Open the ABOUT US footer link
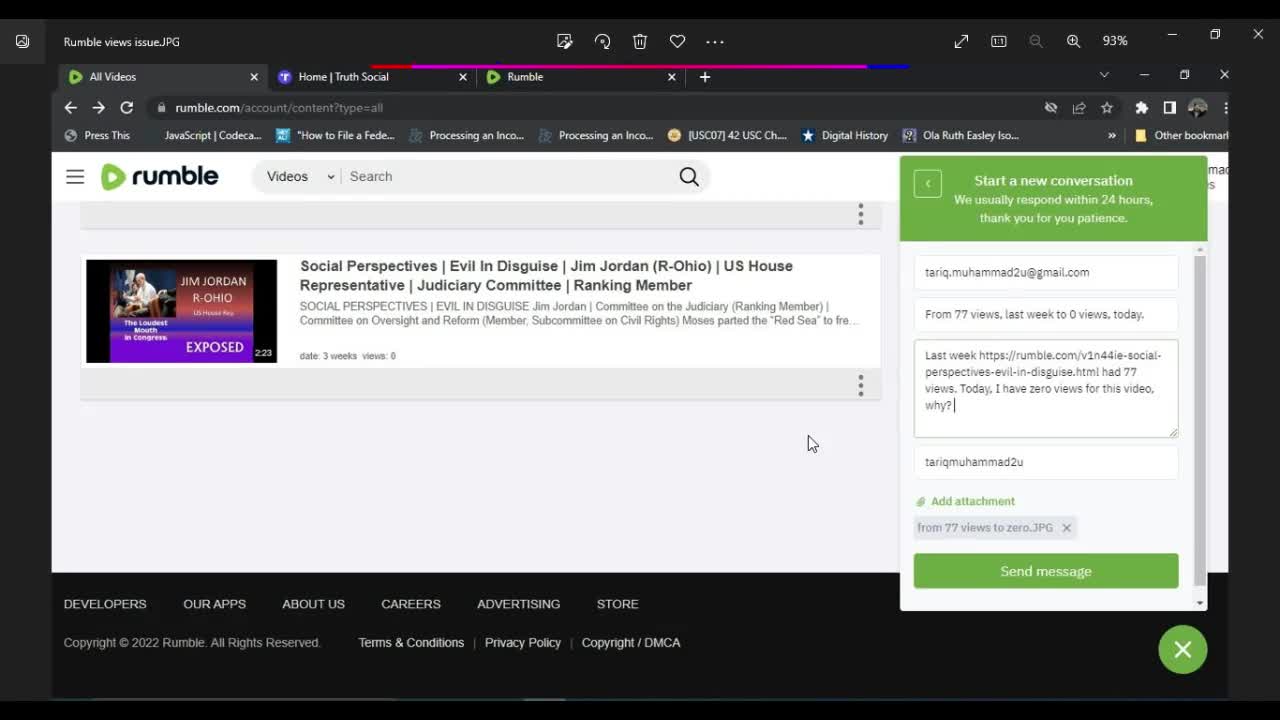The image size is (1280, 720). click(x=313, y=604)
